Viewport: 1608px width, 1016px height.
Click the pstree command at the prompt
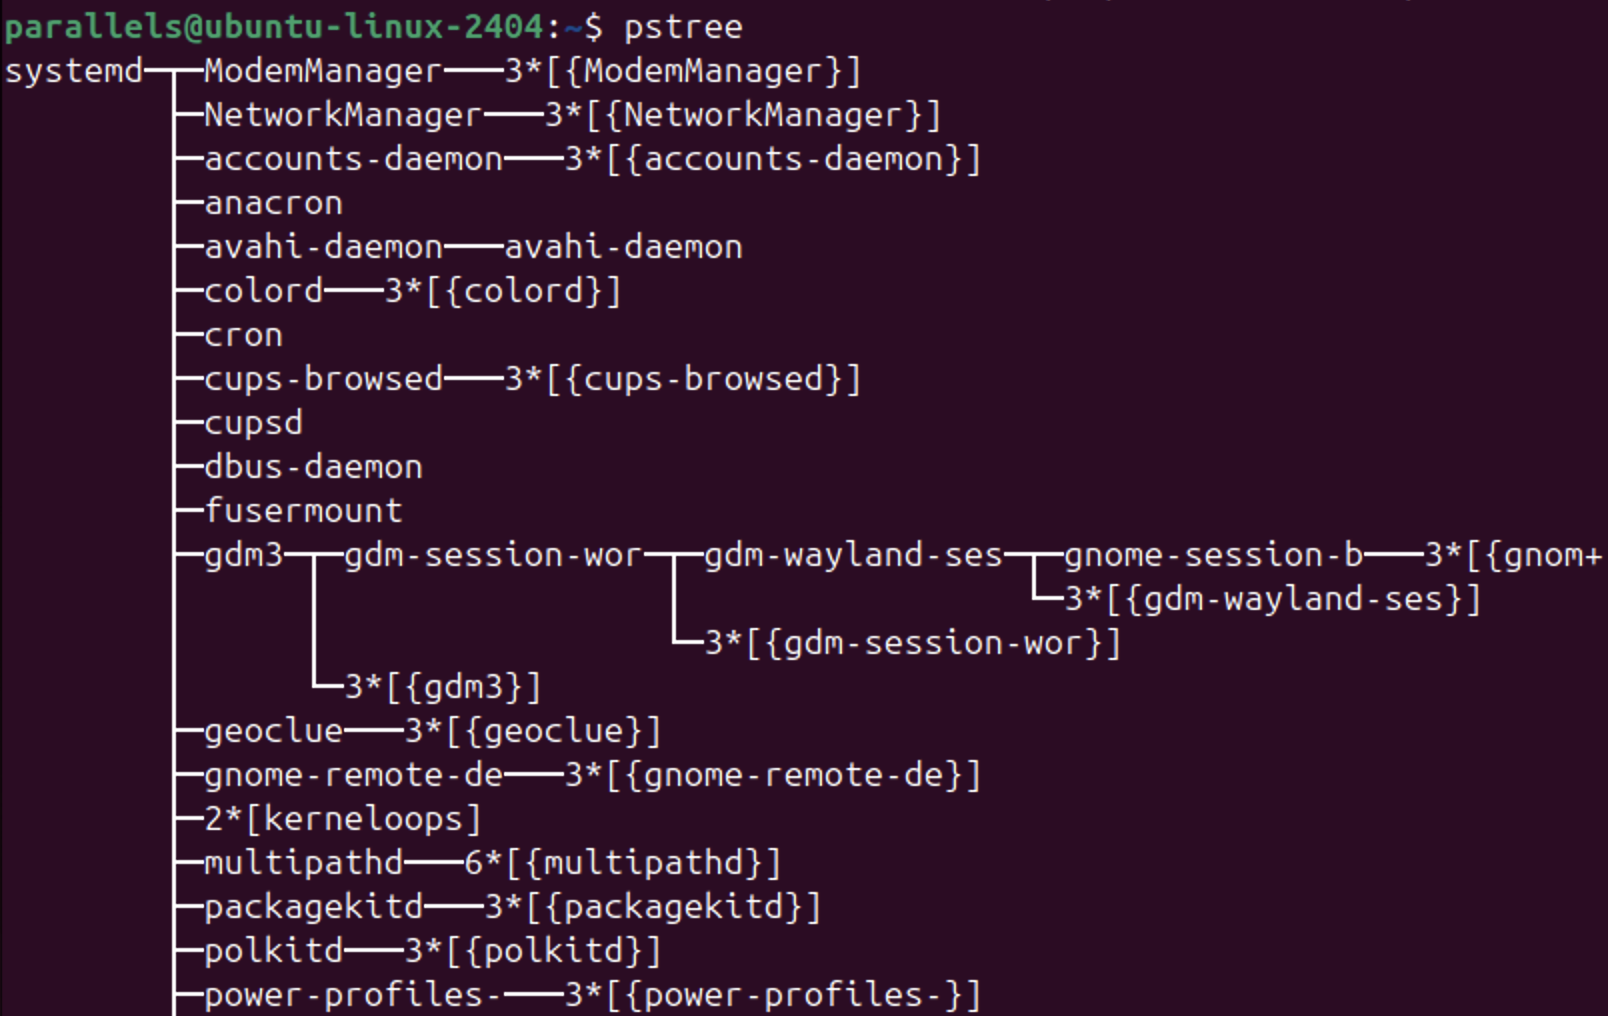(x=683, y=27)
